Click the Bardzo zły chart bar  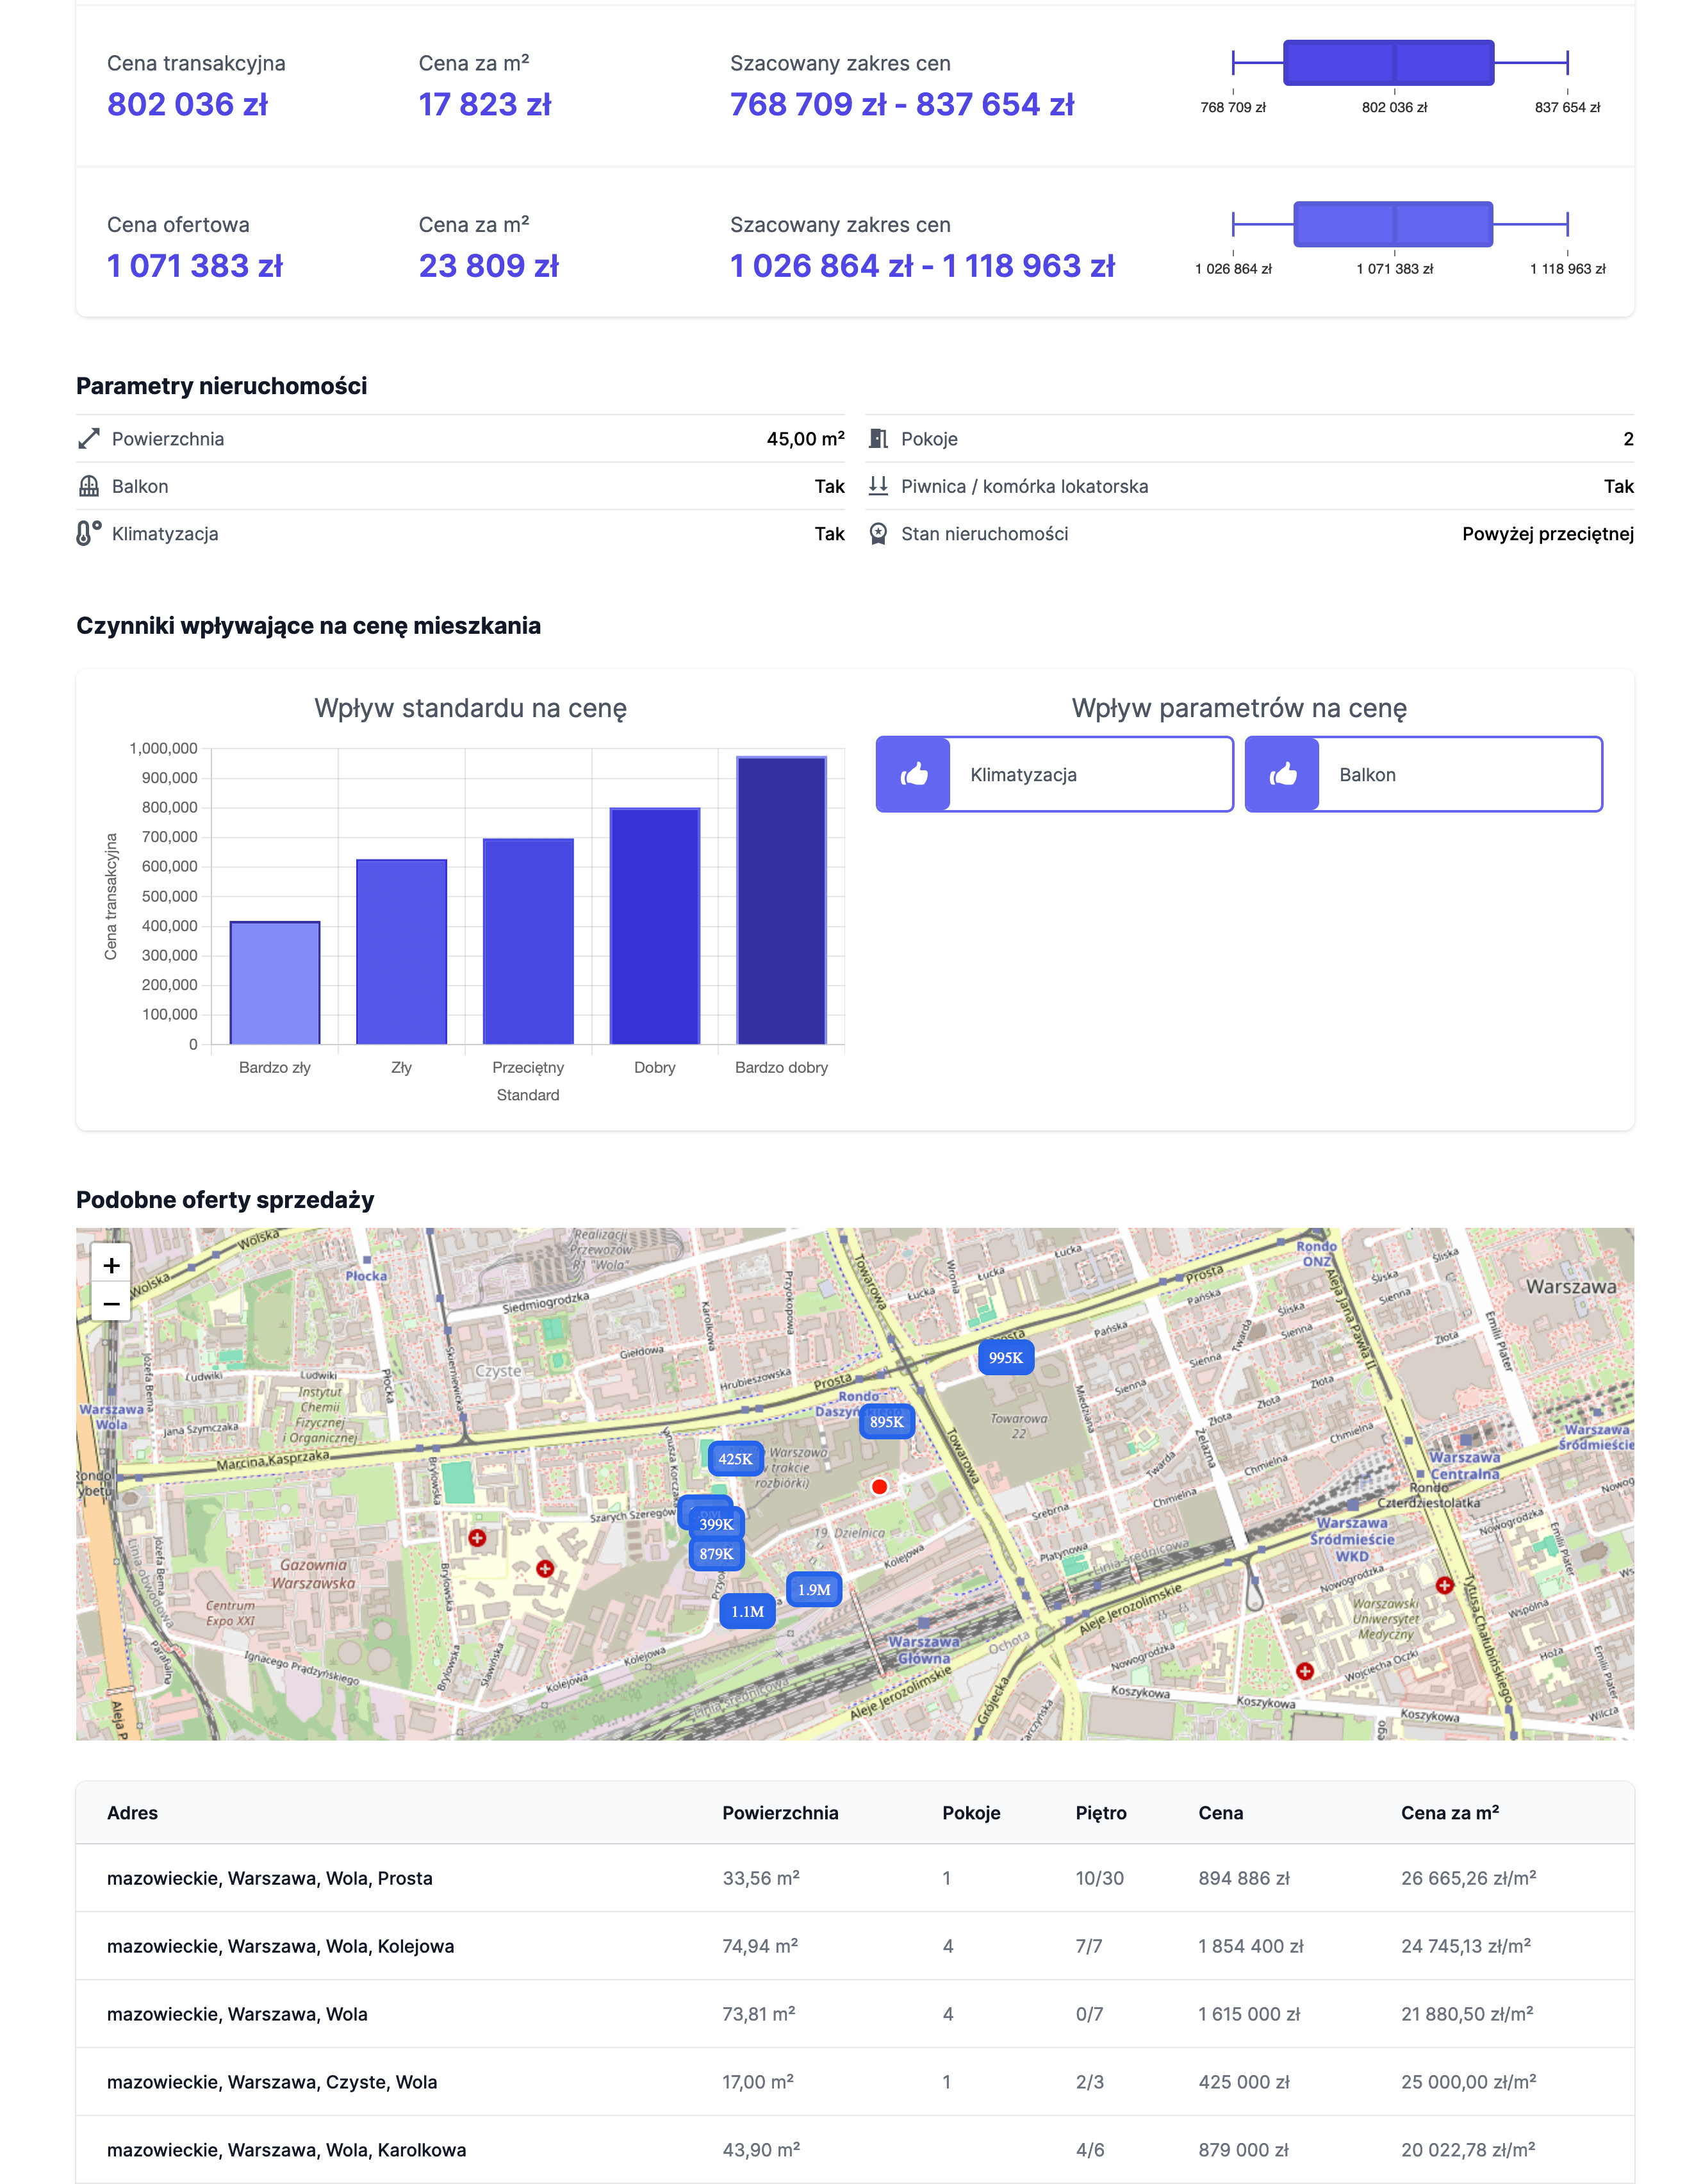tap(275, 983)
